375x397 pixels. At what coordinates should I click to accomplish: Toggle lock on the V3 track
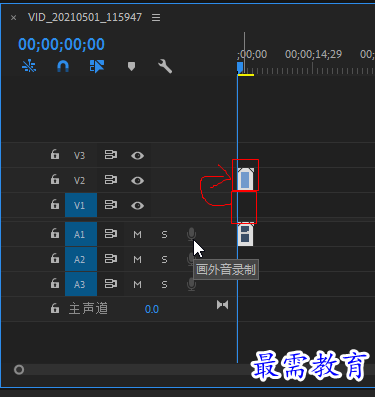pos(55,155)
